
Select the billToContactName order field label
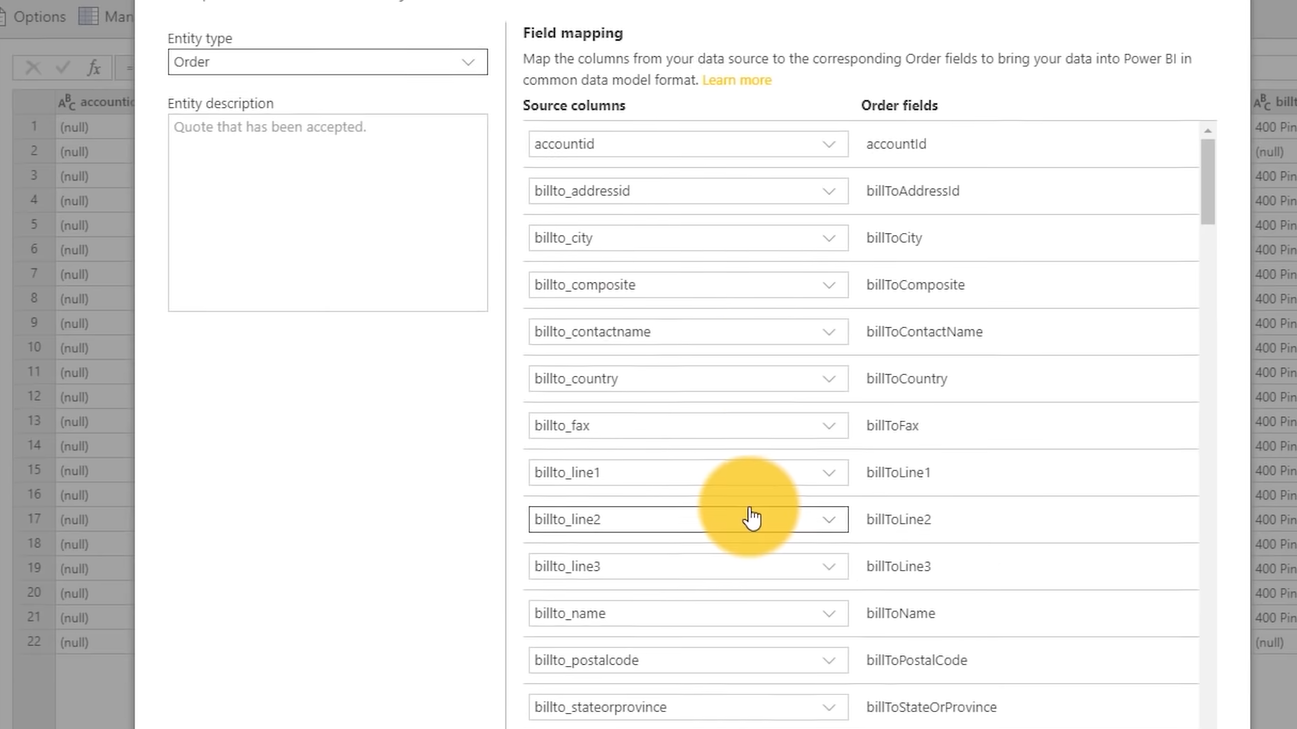click(x=924, y=332)
